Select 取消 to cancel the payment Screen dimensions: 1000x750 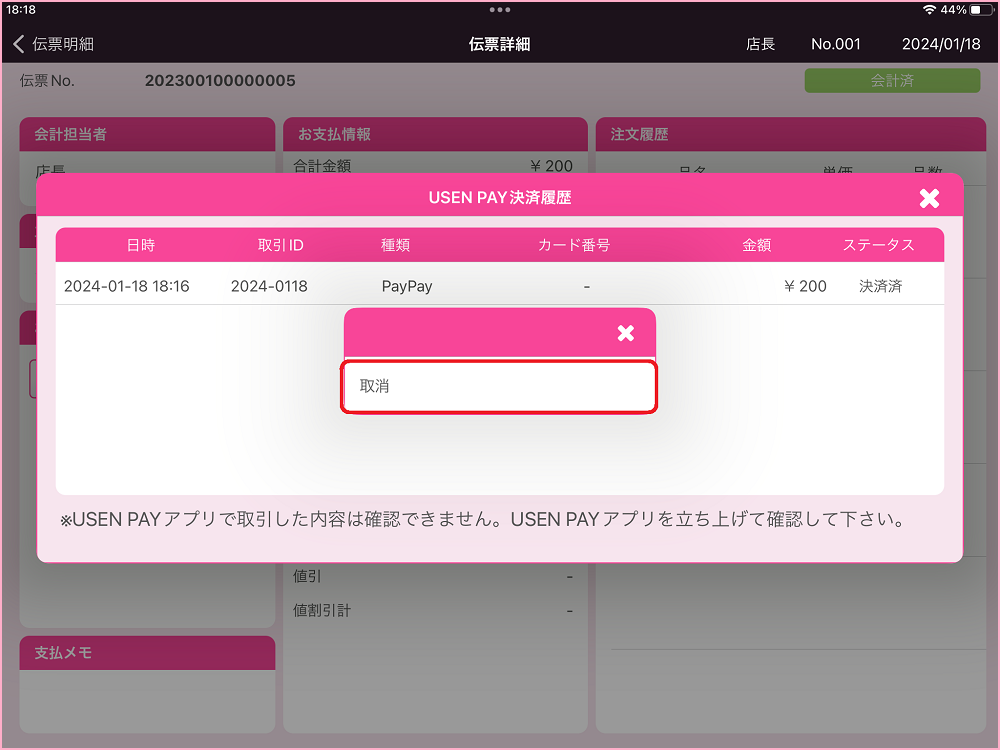pyautogui.click(x=499, y=386)
